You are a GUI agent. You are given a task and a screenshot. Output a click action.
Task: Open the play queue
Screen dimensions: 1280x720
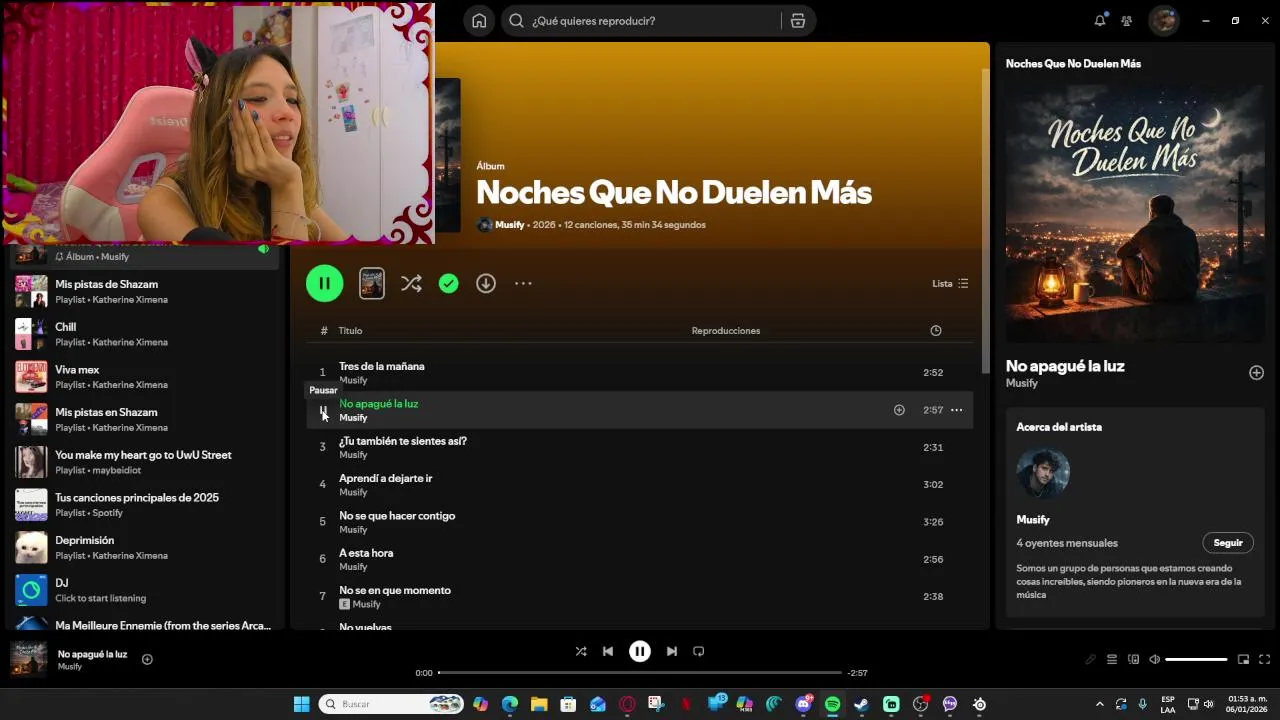1112,659
